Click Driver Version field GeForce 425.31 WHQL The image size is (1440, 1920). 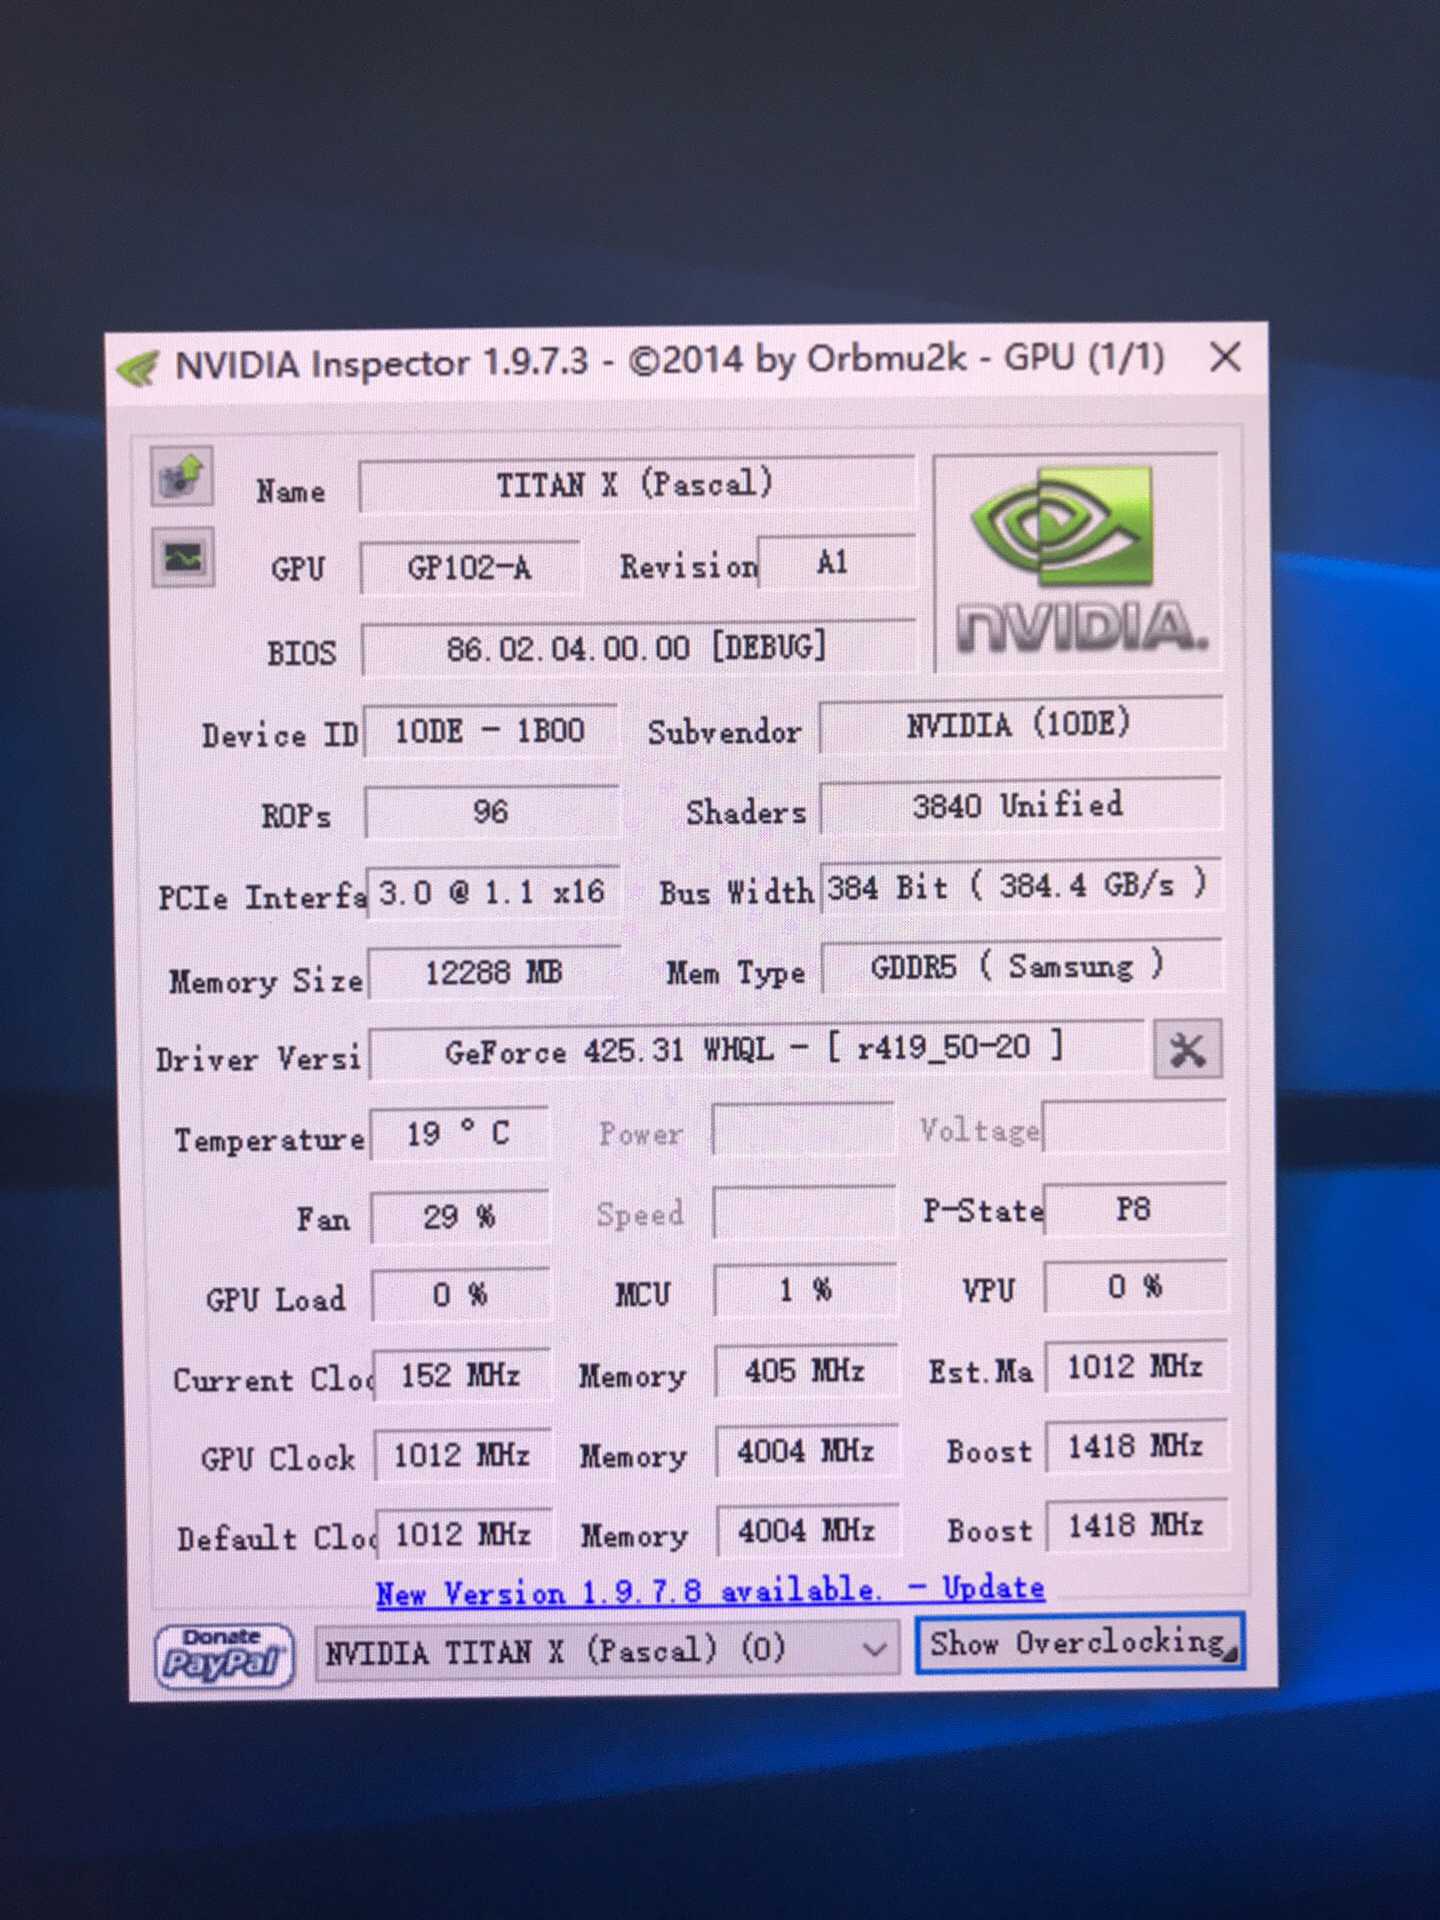coord(756,1050)
